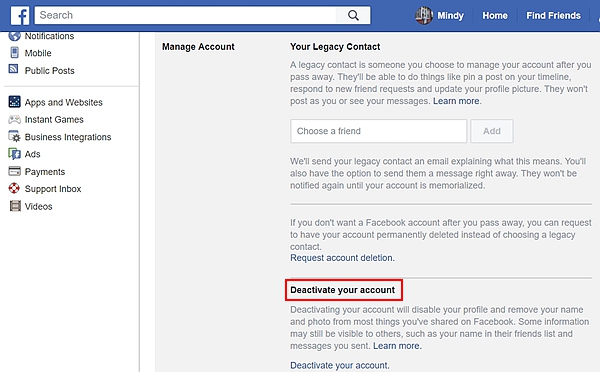
Task: Open Notifications settings in sidebar
Action: tap(49, 36)
